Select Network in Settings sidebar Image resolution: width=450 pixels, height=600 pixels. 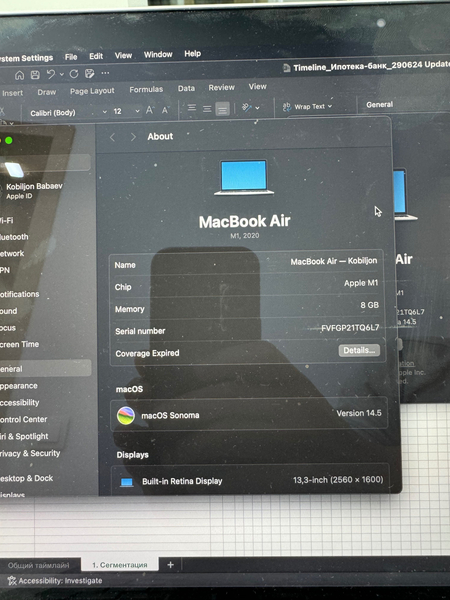tap(12, 253)
